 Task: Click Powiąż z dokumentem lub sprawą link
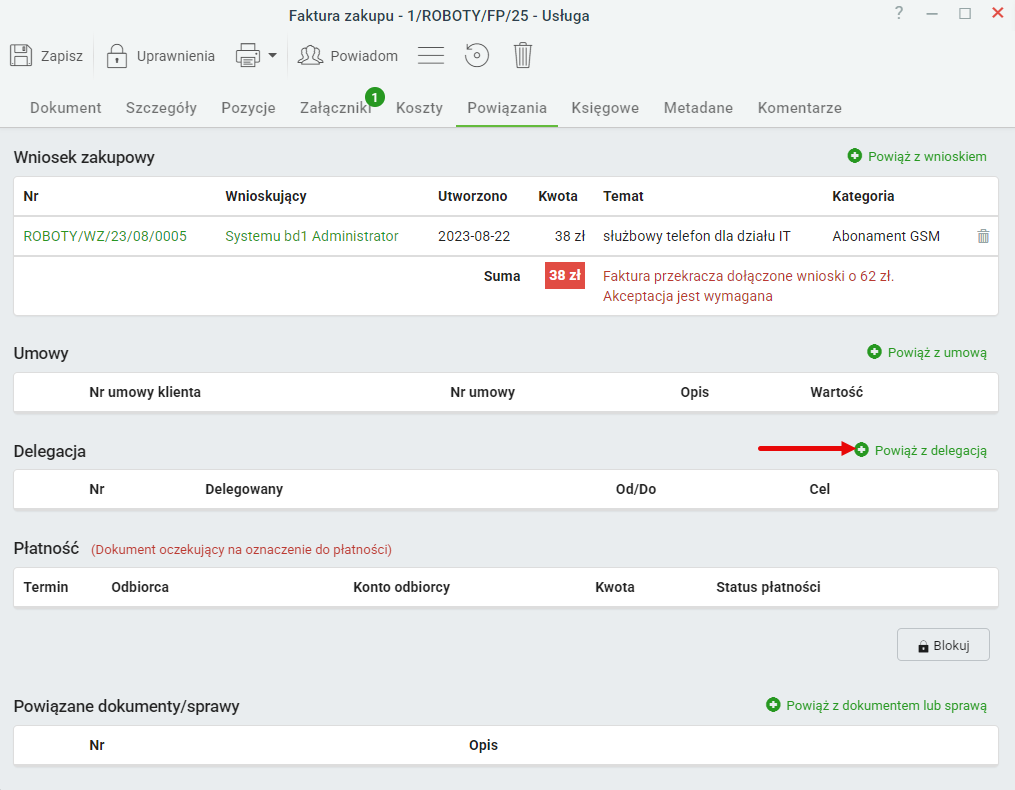[886, 706]
